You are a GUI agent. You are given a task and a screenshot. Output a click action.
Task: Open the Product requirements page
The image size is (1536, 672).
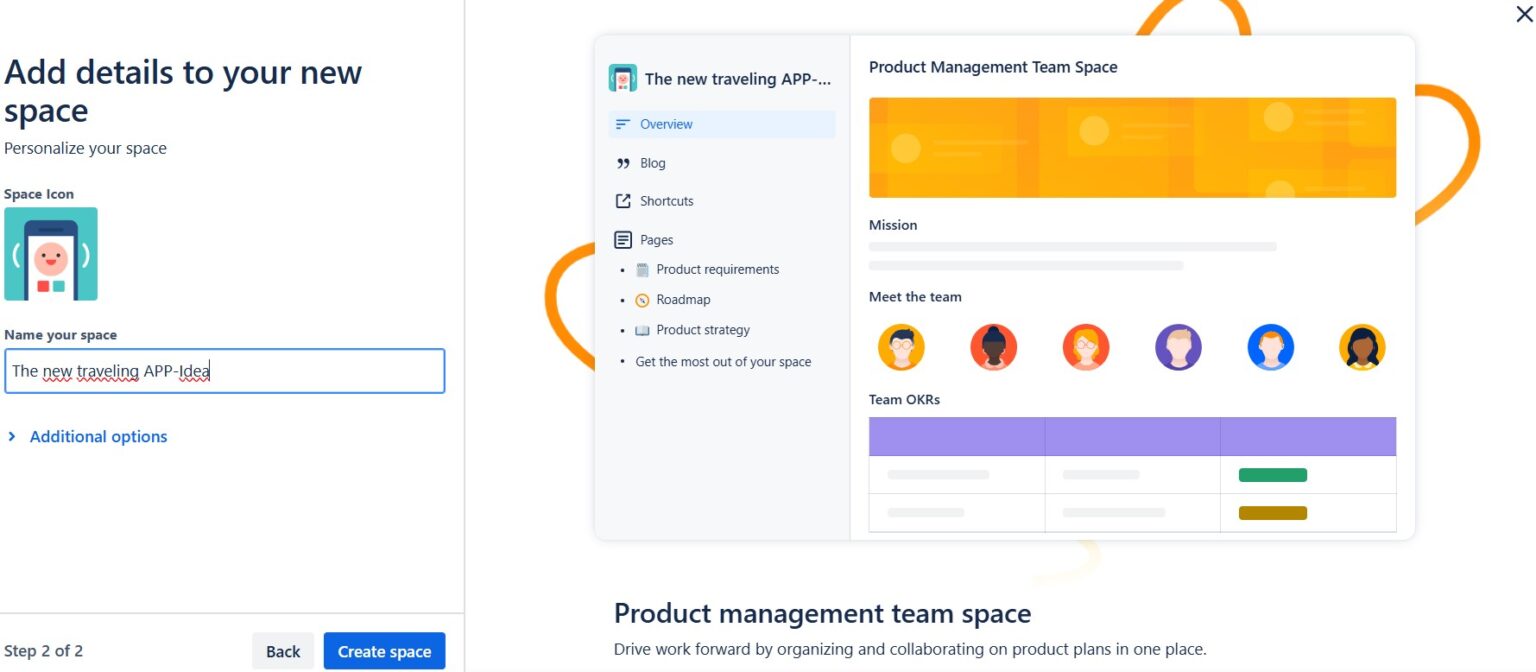click(x=717, y=270)
